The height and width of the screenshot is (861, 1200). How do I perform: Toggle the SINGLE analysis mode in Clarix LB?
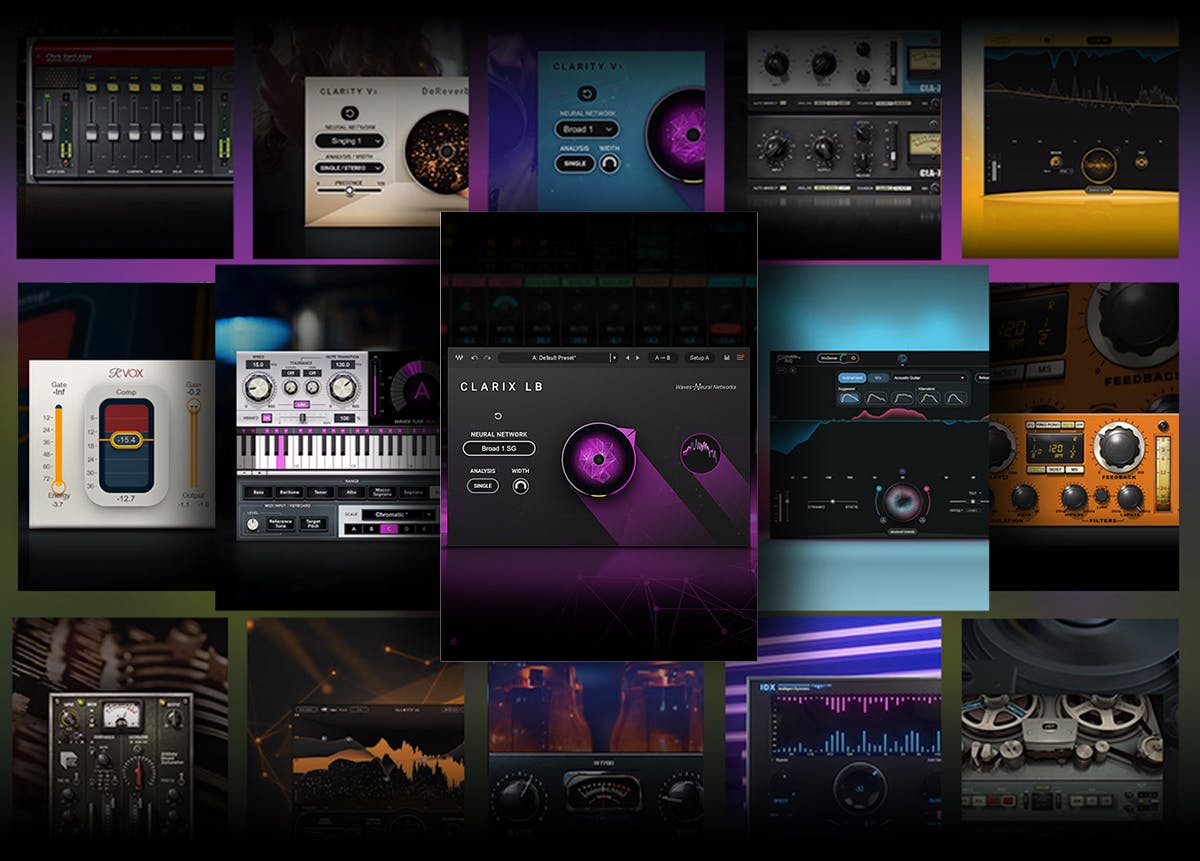coord(482,486)
